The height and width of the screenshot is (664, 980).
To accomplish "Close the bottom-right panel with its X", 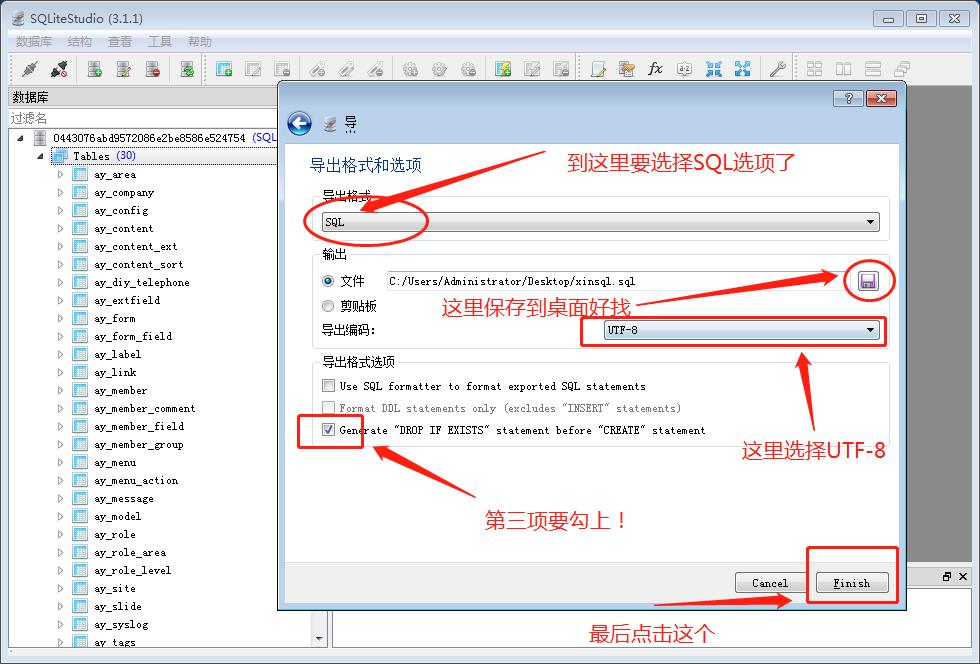I will 962,576.
